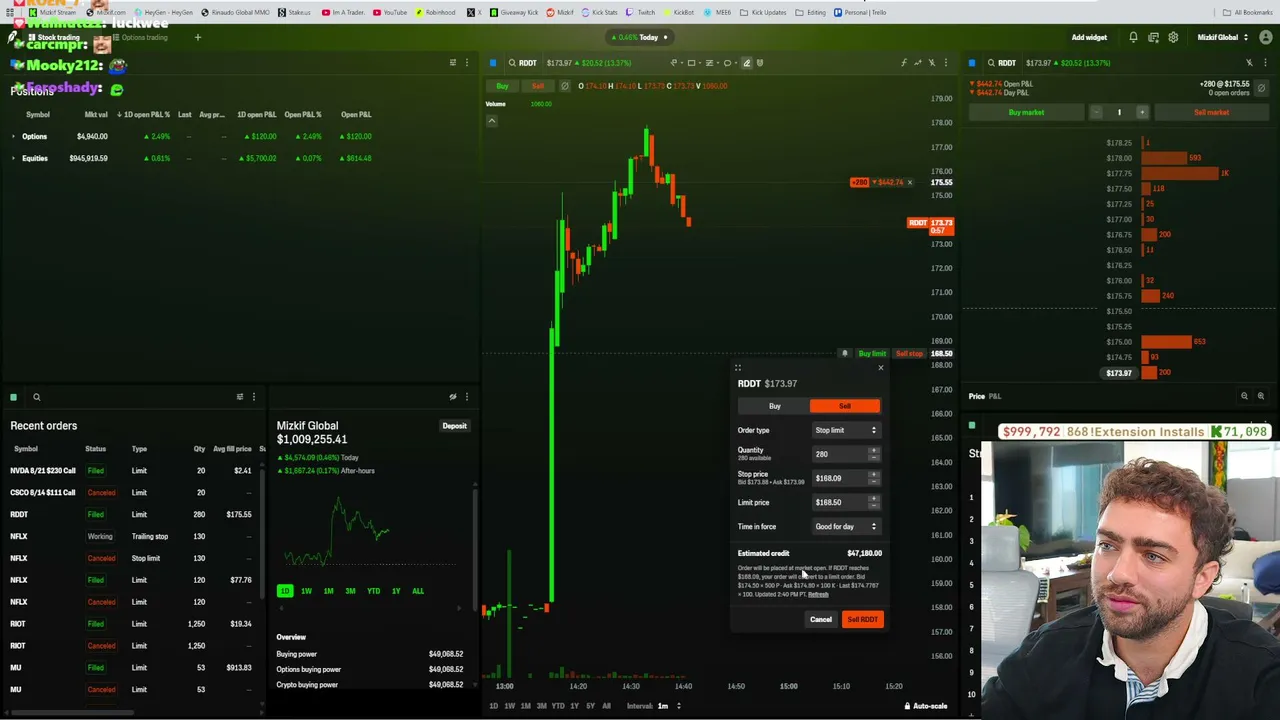Open the Mizkif Global account switcher
The image size is (1280, 720).
[x=1223, y=38]
